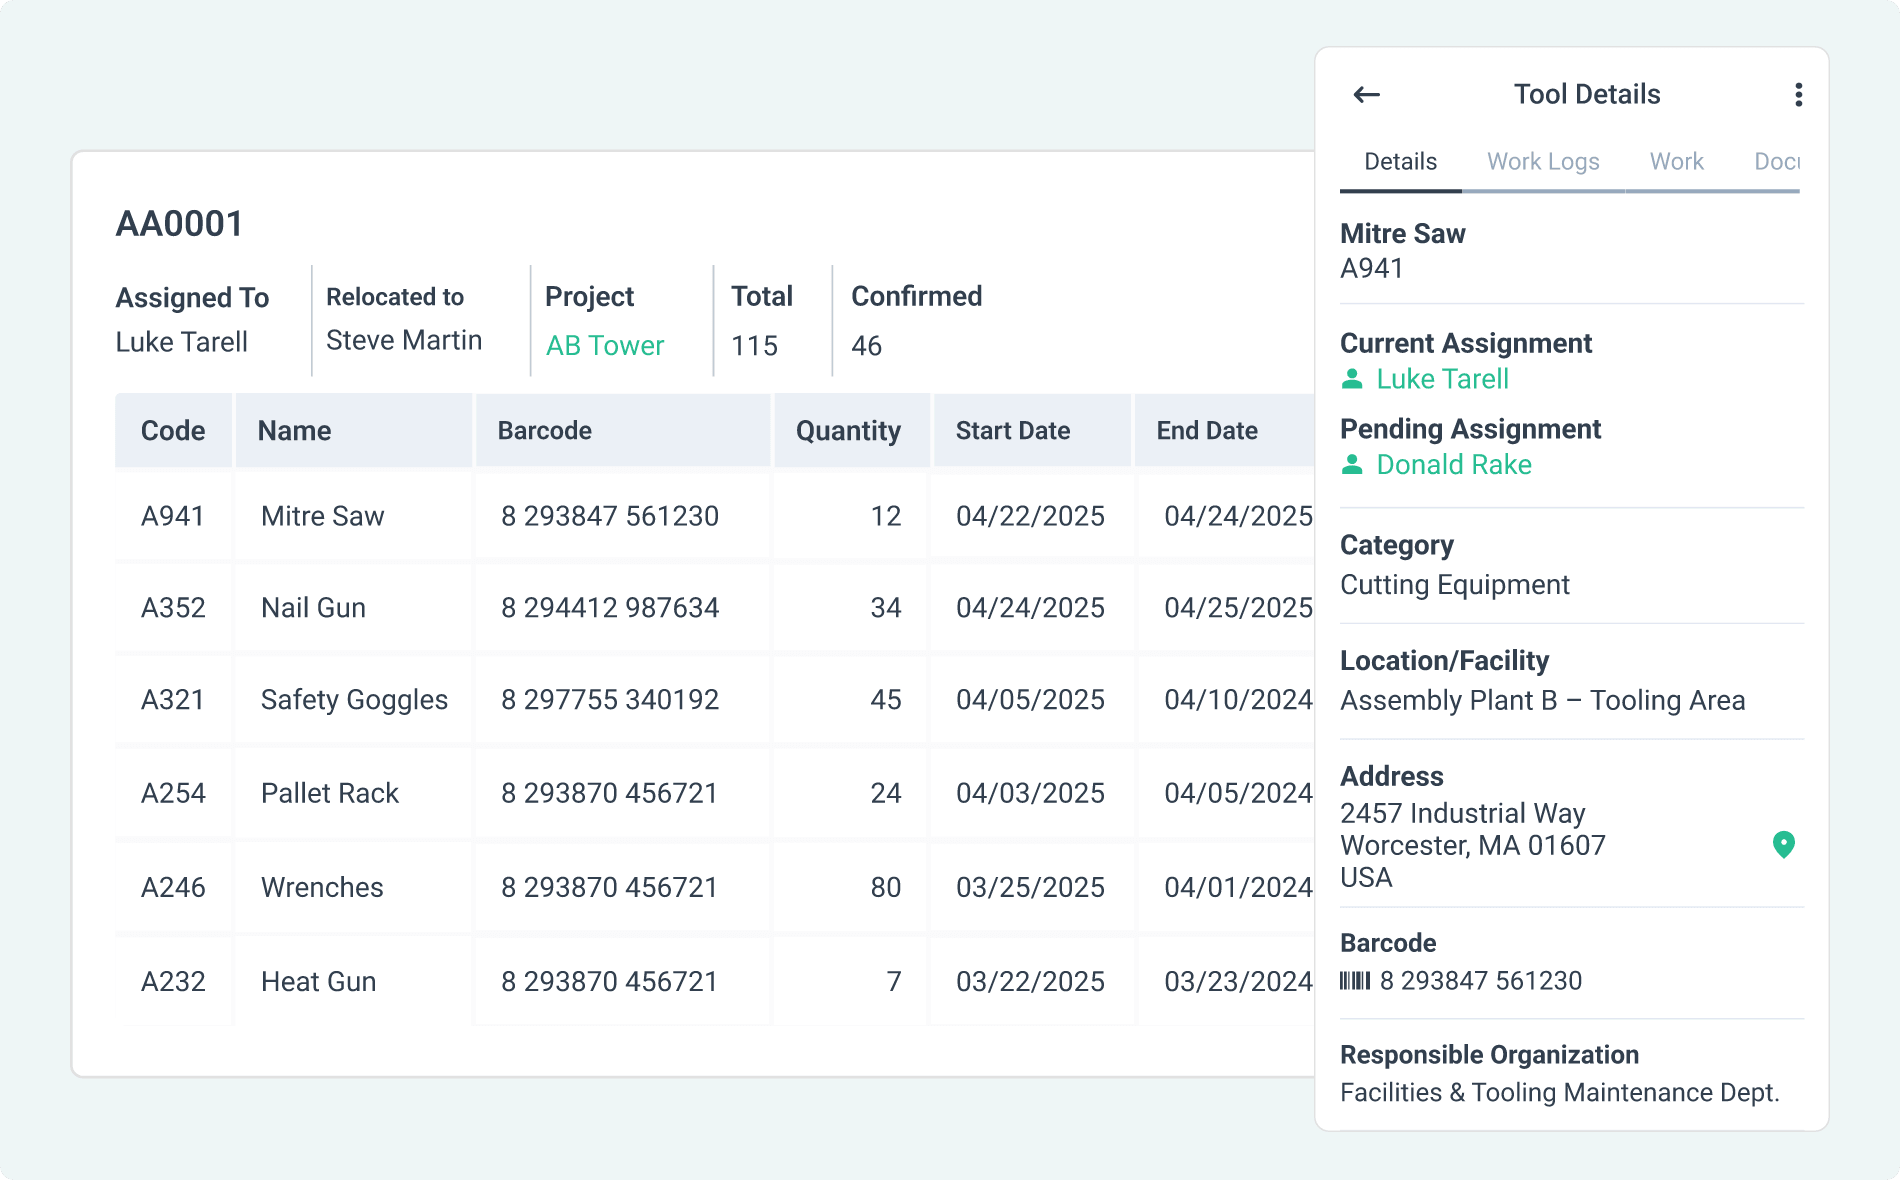The image size is (1900, 1180).
Task: Click the person icon beside Luke Tarell
Action: 1354,379
